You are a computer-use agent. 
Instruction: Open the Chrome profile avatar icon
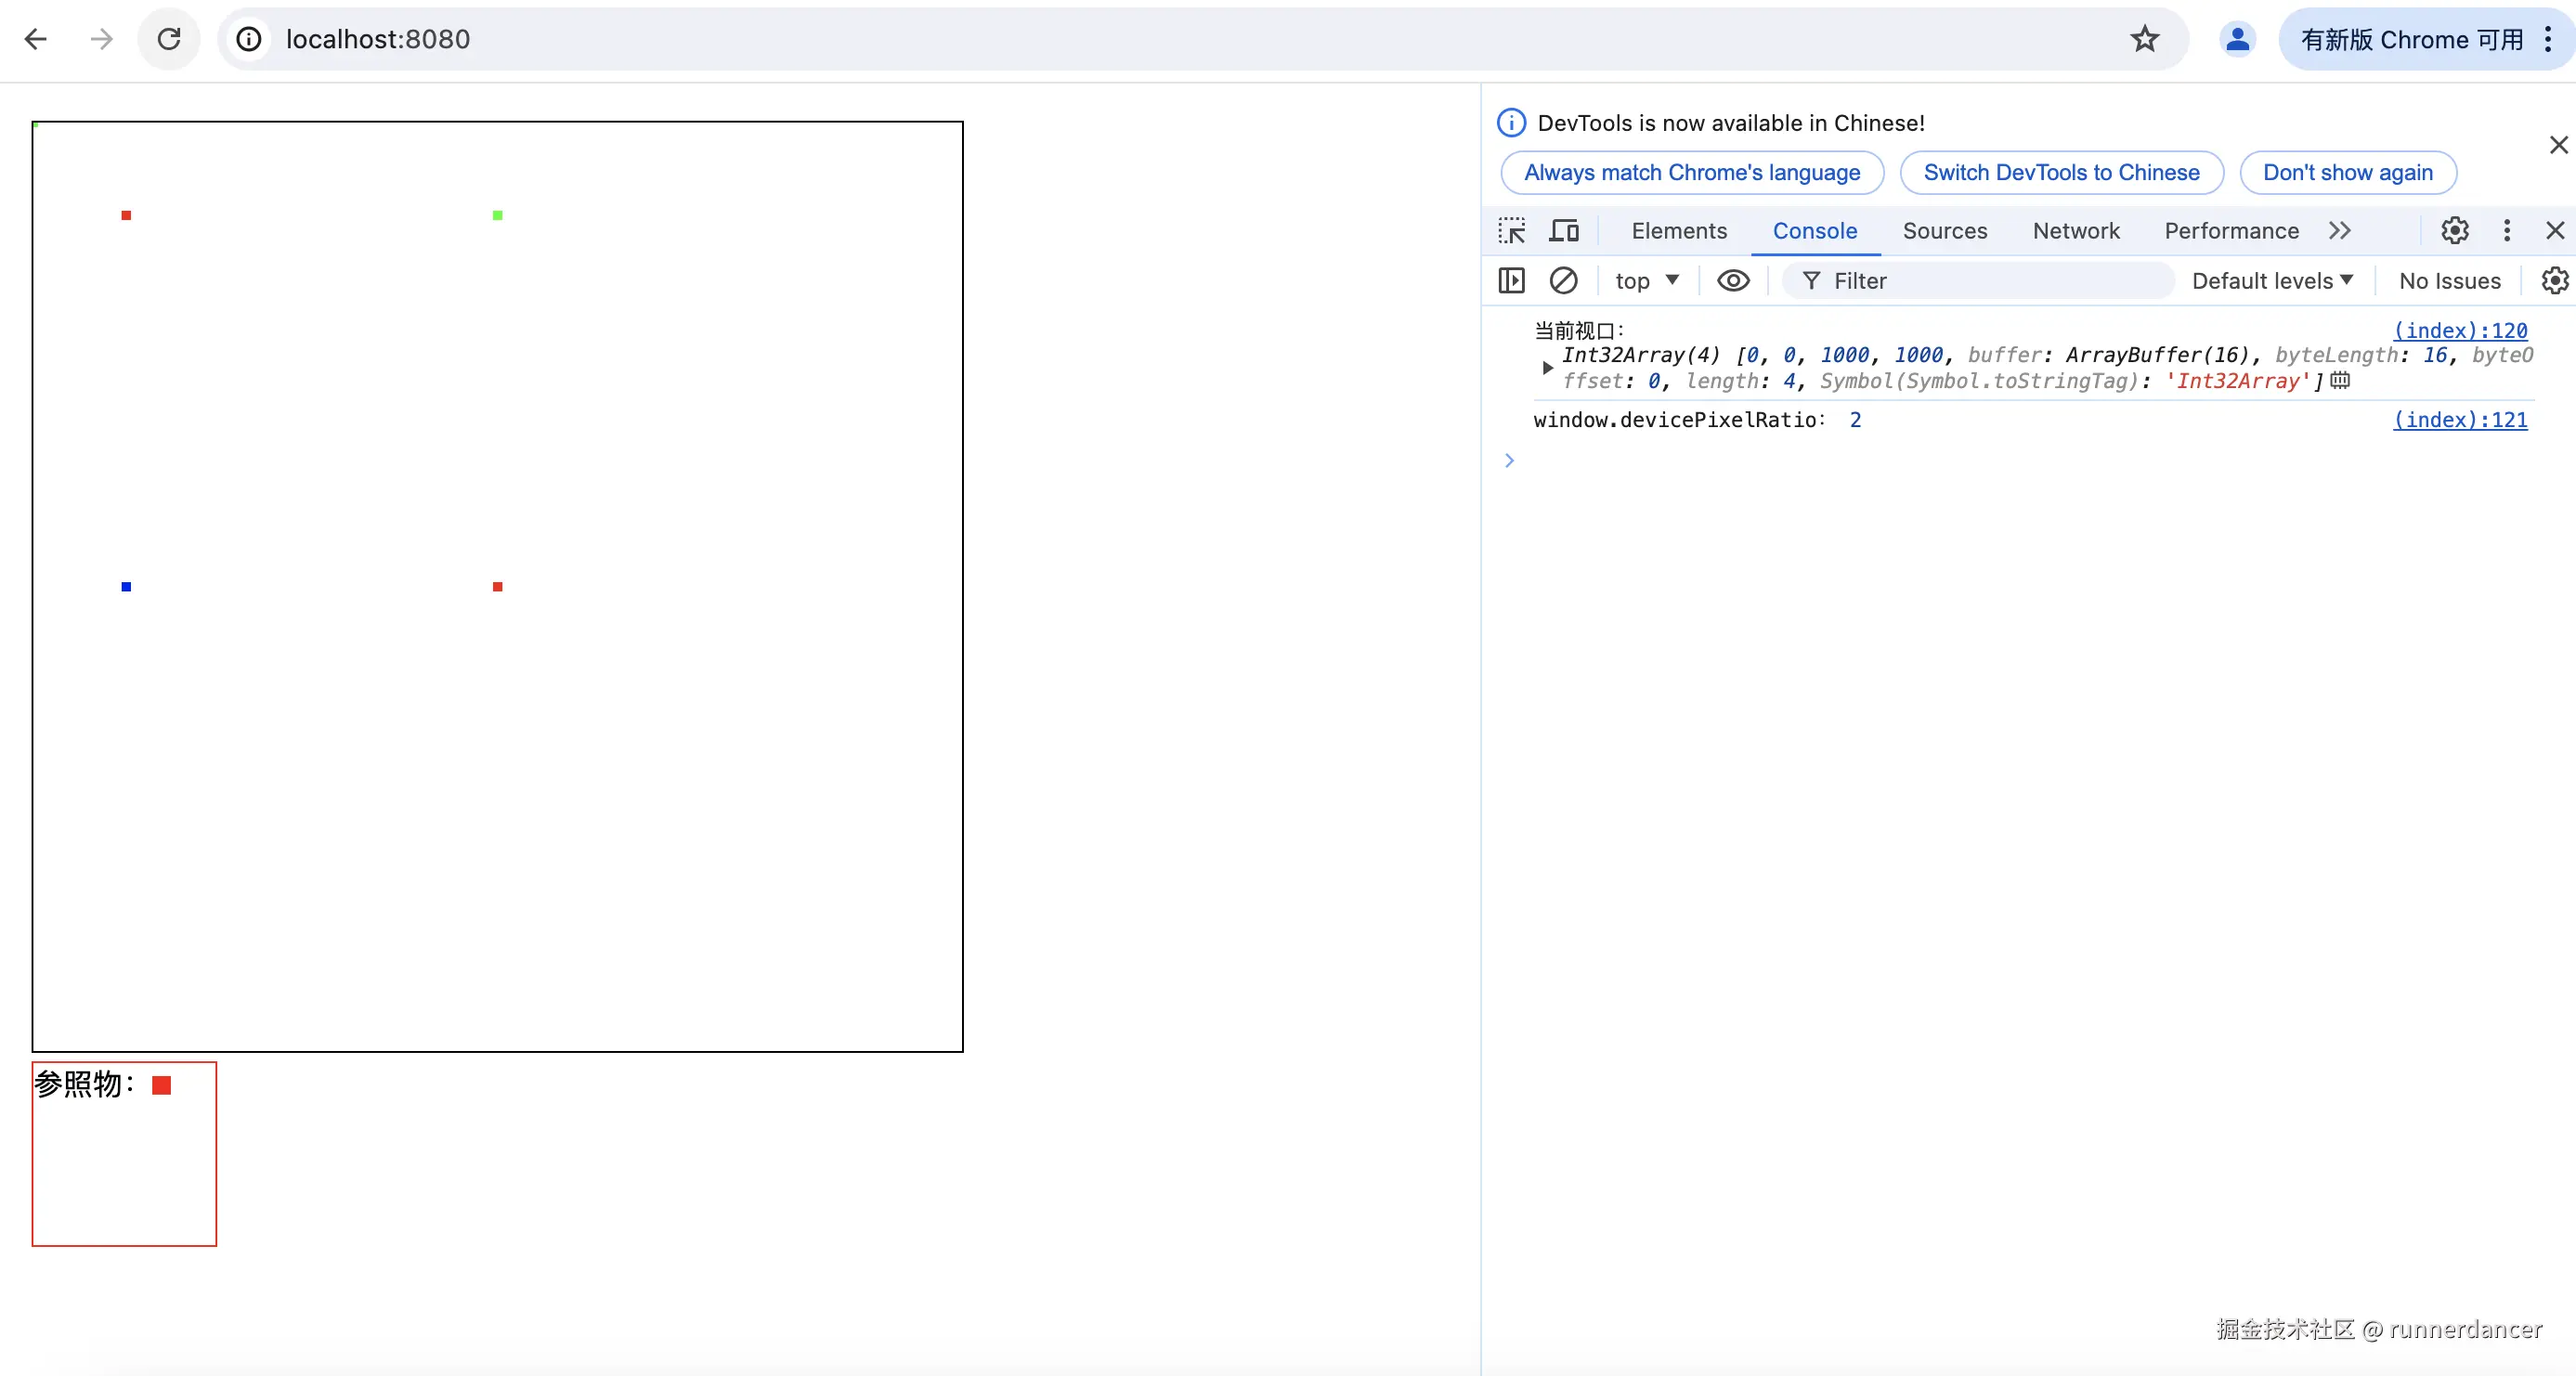click(2237, 39)
